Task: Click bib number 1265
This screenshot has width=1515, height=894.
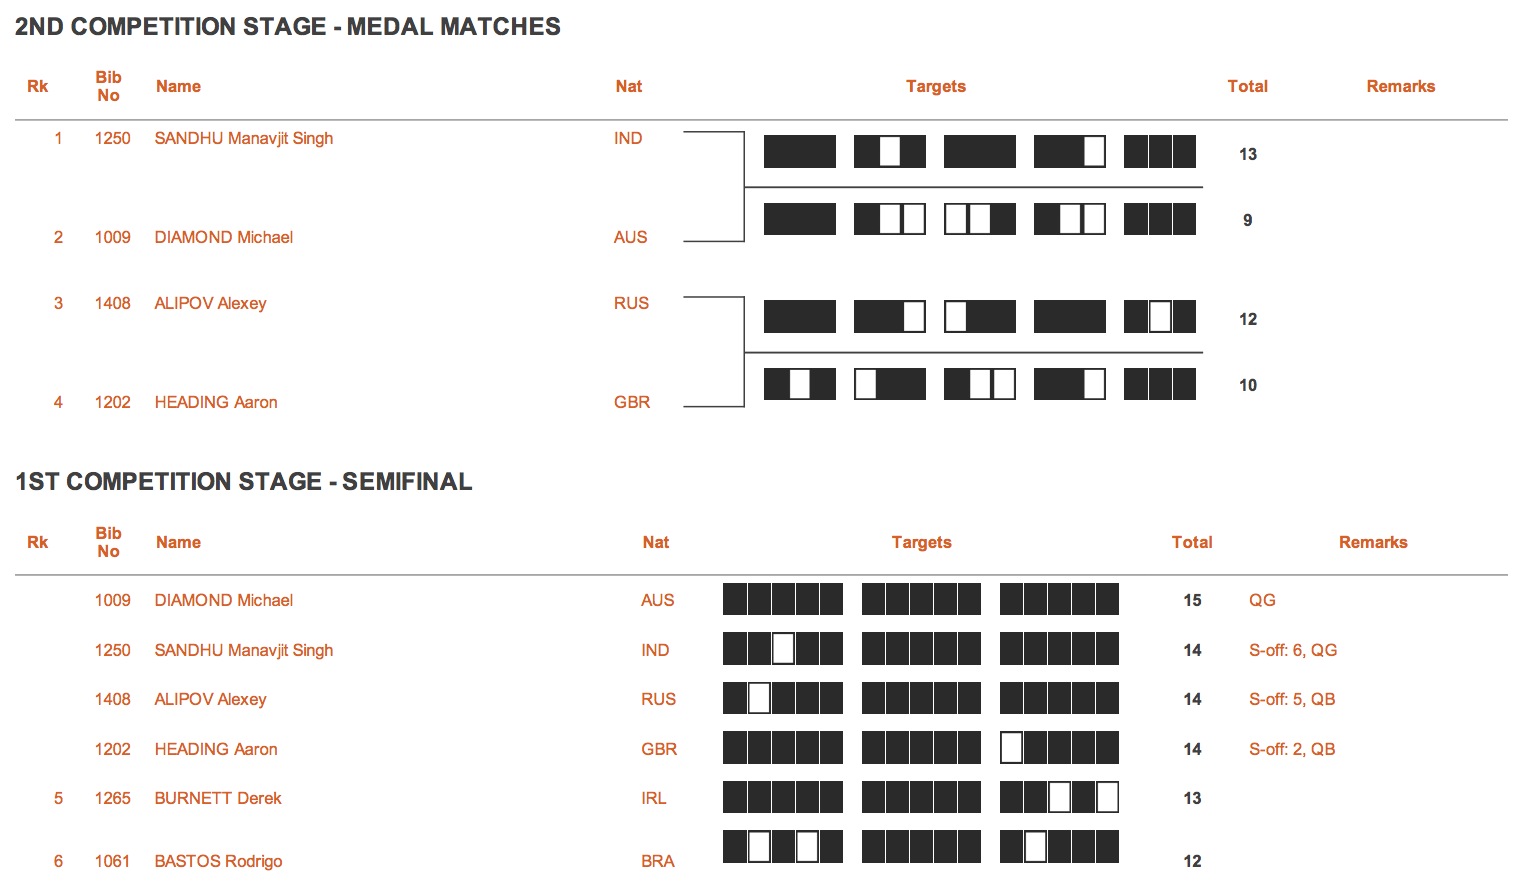Action: (x=112, y=798)
